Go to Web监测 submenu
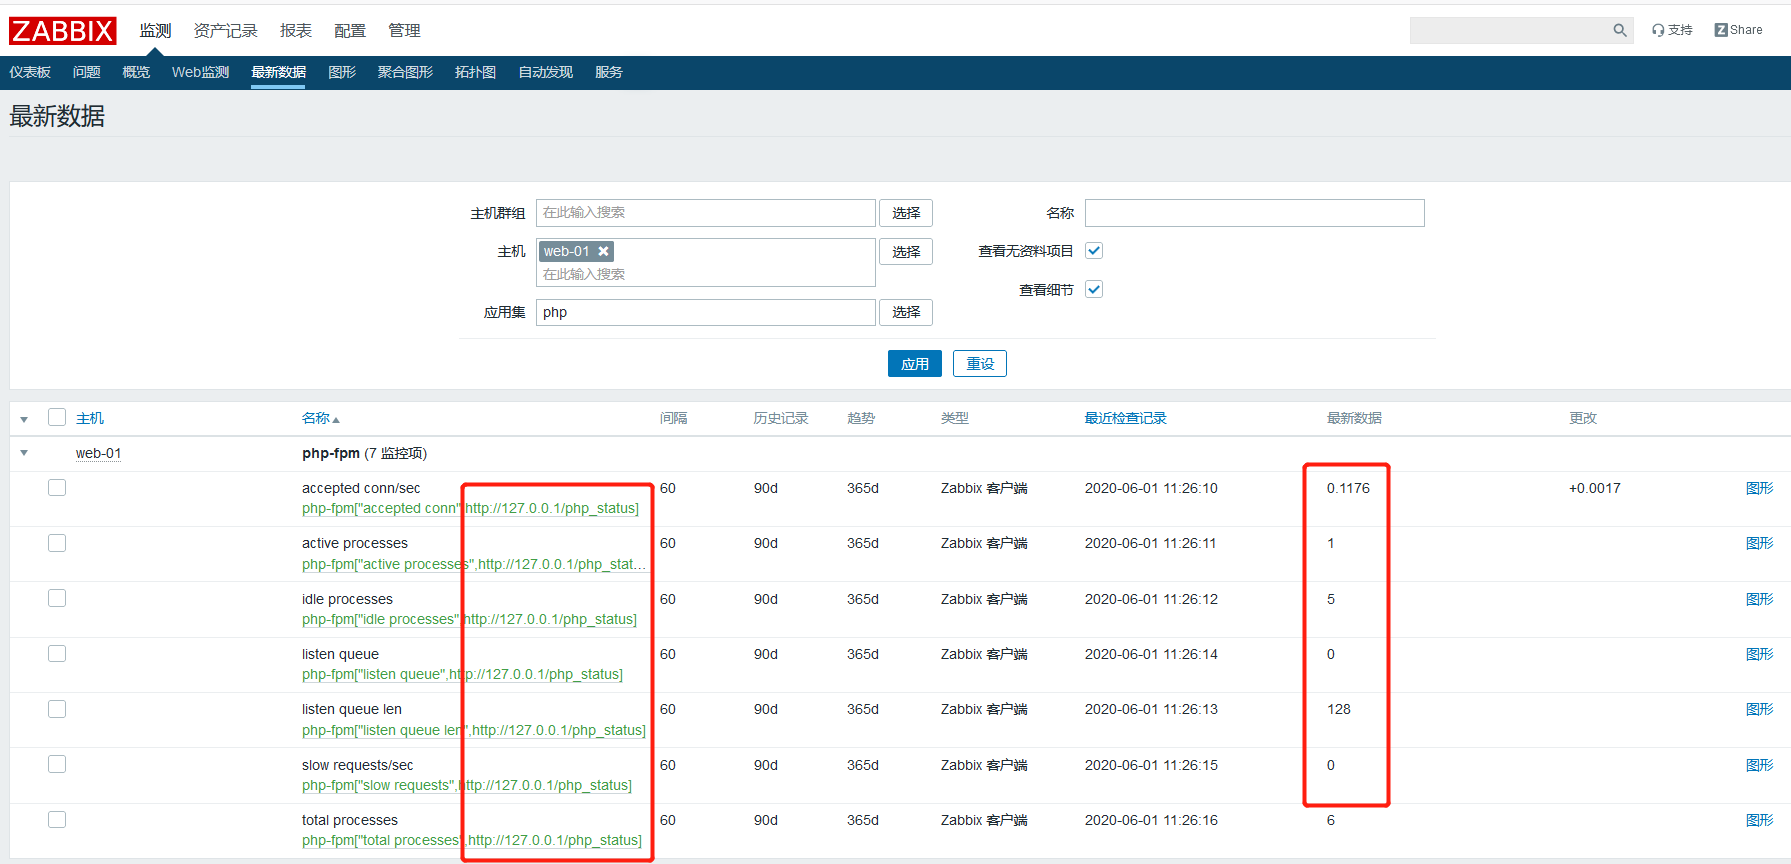The image size is (1791, 864). click(x=200, y=72)
